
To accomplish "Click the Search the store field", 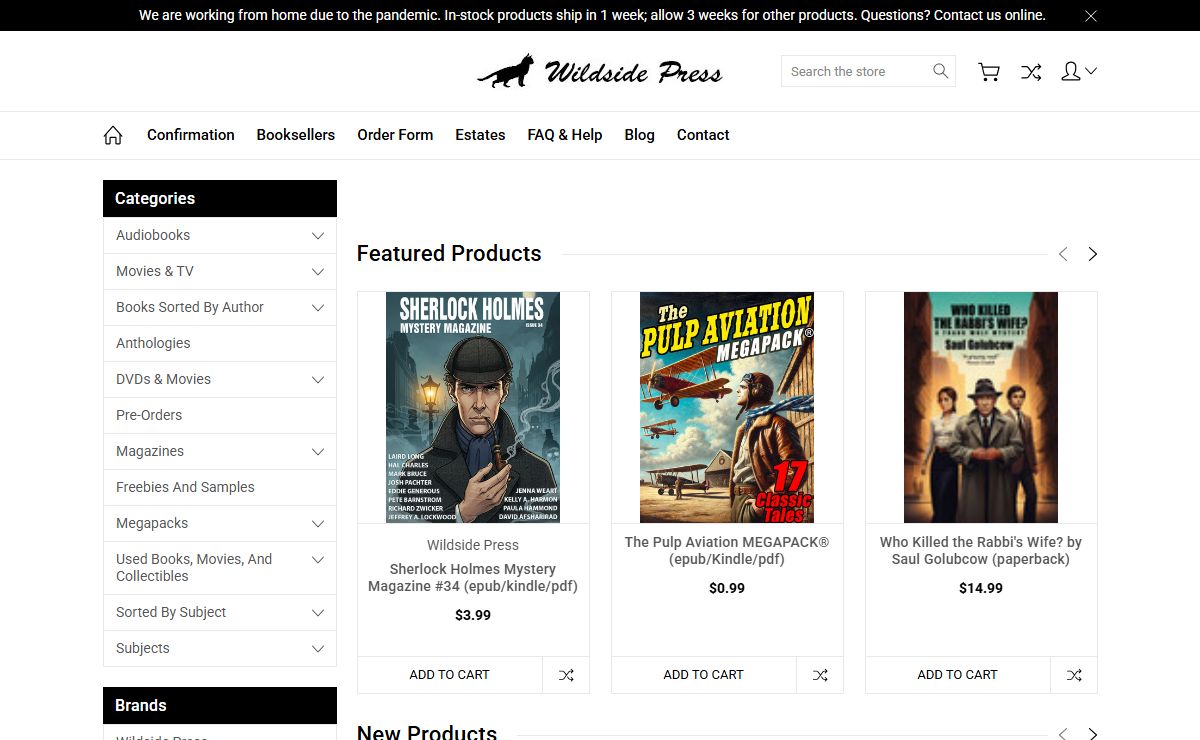I will [855, 71].
